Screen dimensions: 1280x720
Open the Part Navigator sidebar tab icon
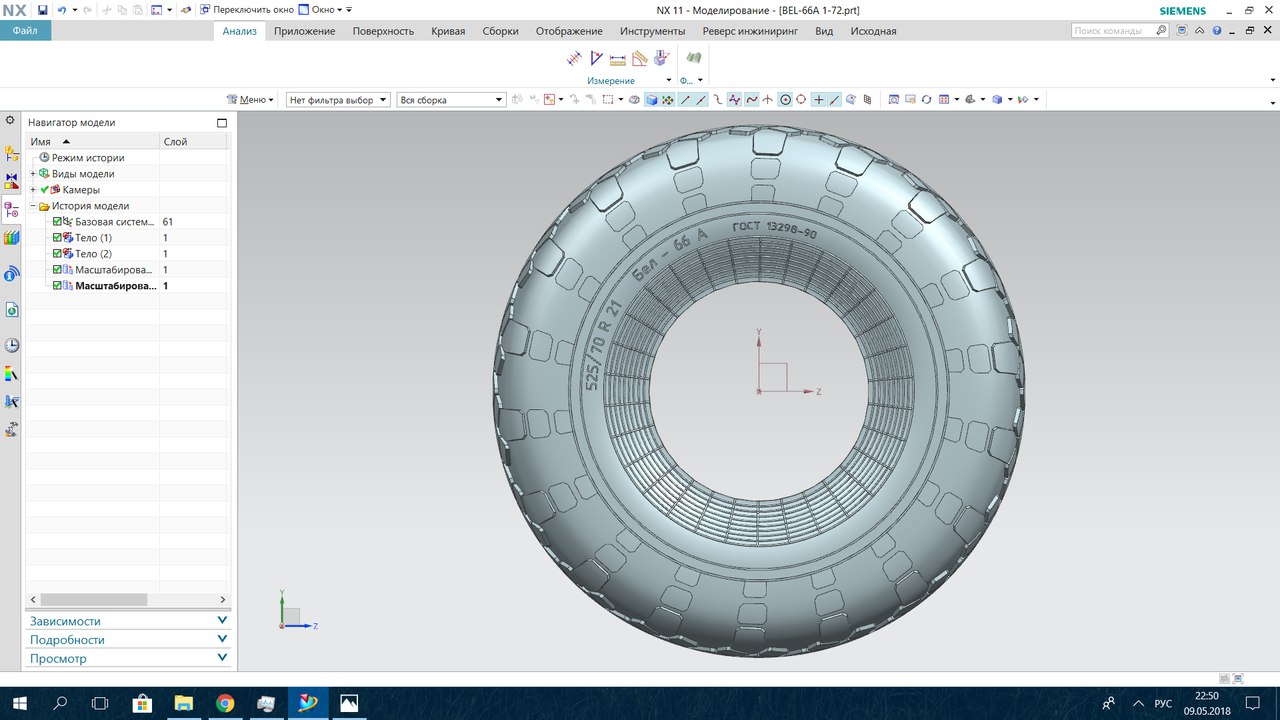(x=12, y=210)
